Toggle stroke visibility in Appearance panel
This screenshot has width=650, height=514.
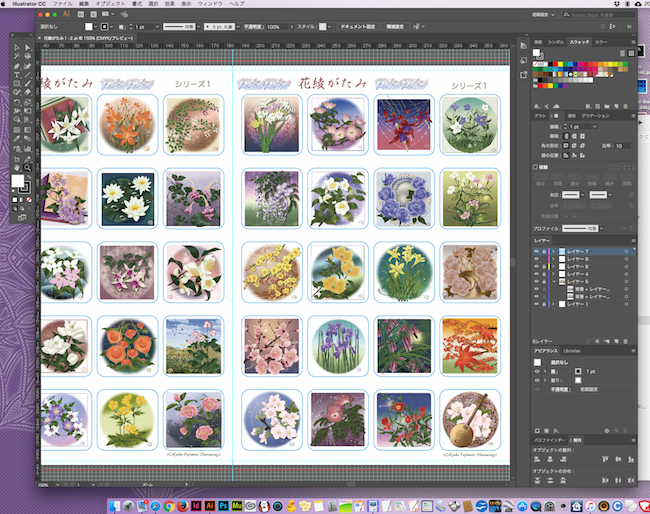pyautogui.click(x=537, y=371)
